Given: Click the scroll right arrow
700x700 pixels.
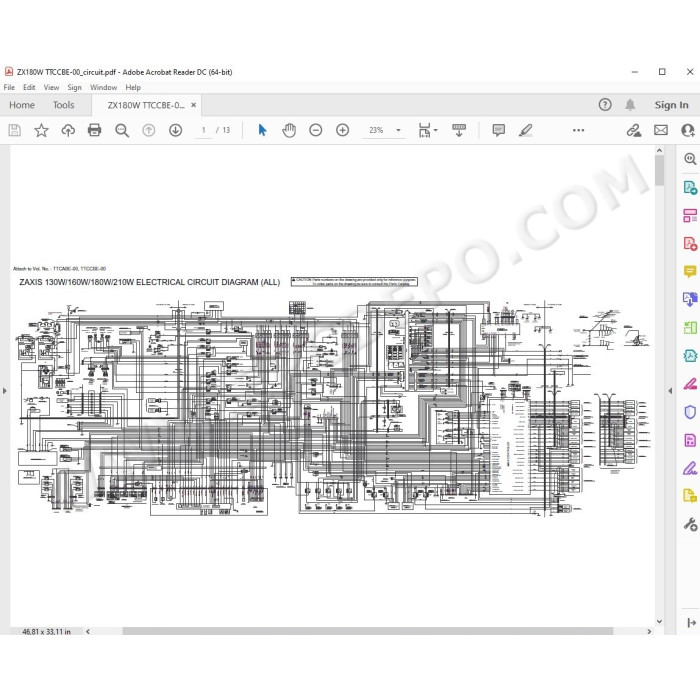Looking at the screenshot, I should click(x=649, y=631).
